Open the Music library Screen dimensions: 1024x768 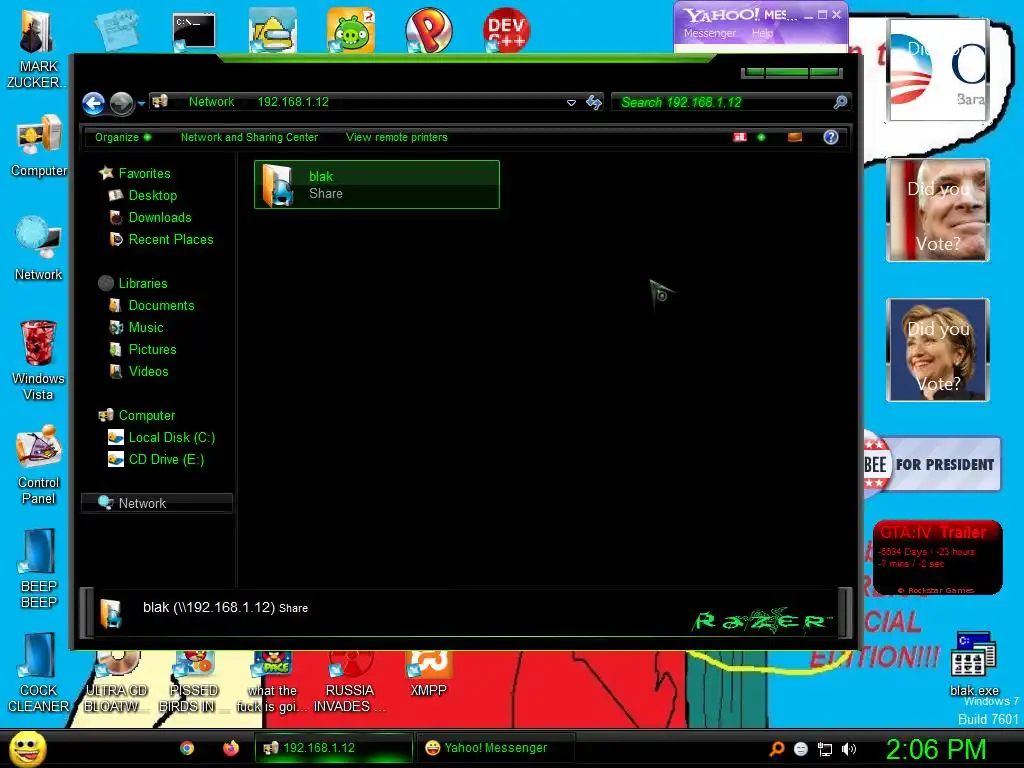[146, 328]
